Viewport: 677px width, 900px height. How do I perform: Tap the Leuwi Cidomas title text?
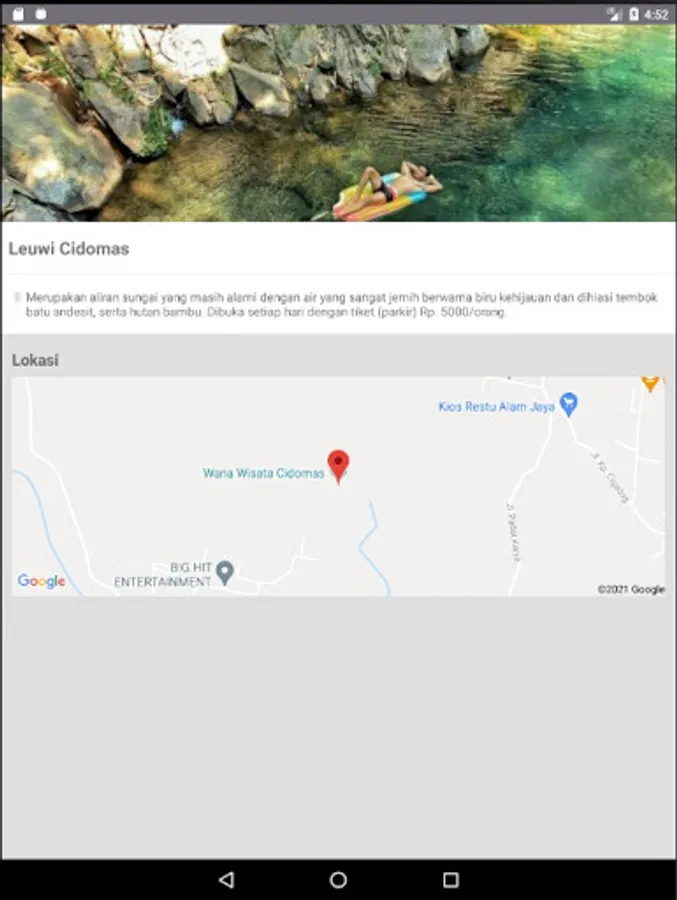(x=68, y=249)
